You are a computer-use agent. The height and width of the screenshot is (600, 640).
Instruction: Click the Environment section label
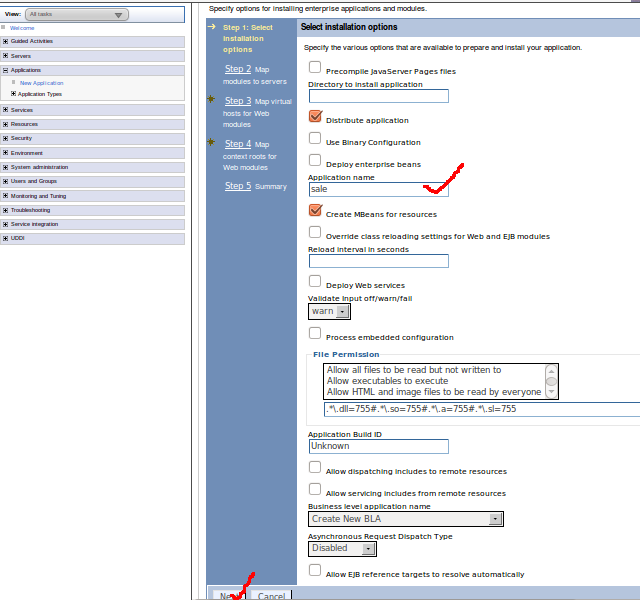(27, 153)
